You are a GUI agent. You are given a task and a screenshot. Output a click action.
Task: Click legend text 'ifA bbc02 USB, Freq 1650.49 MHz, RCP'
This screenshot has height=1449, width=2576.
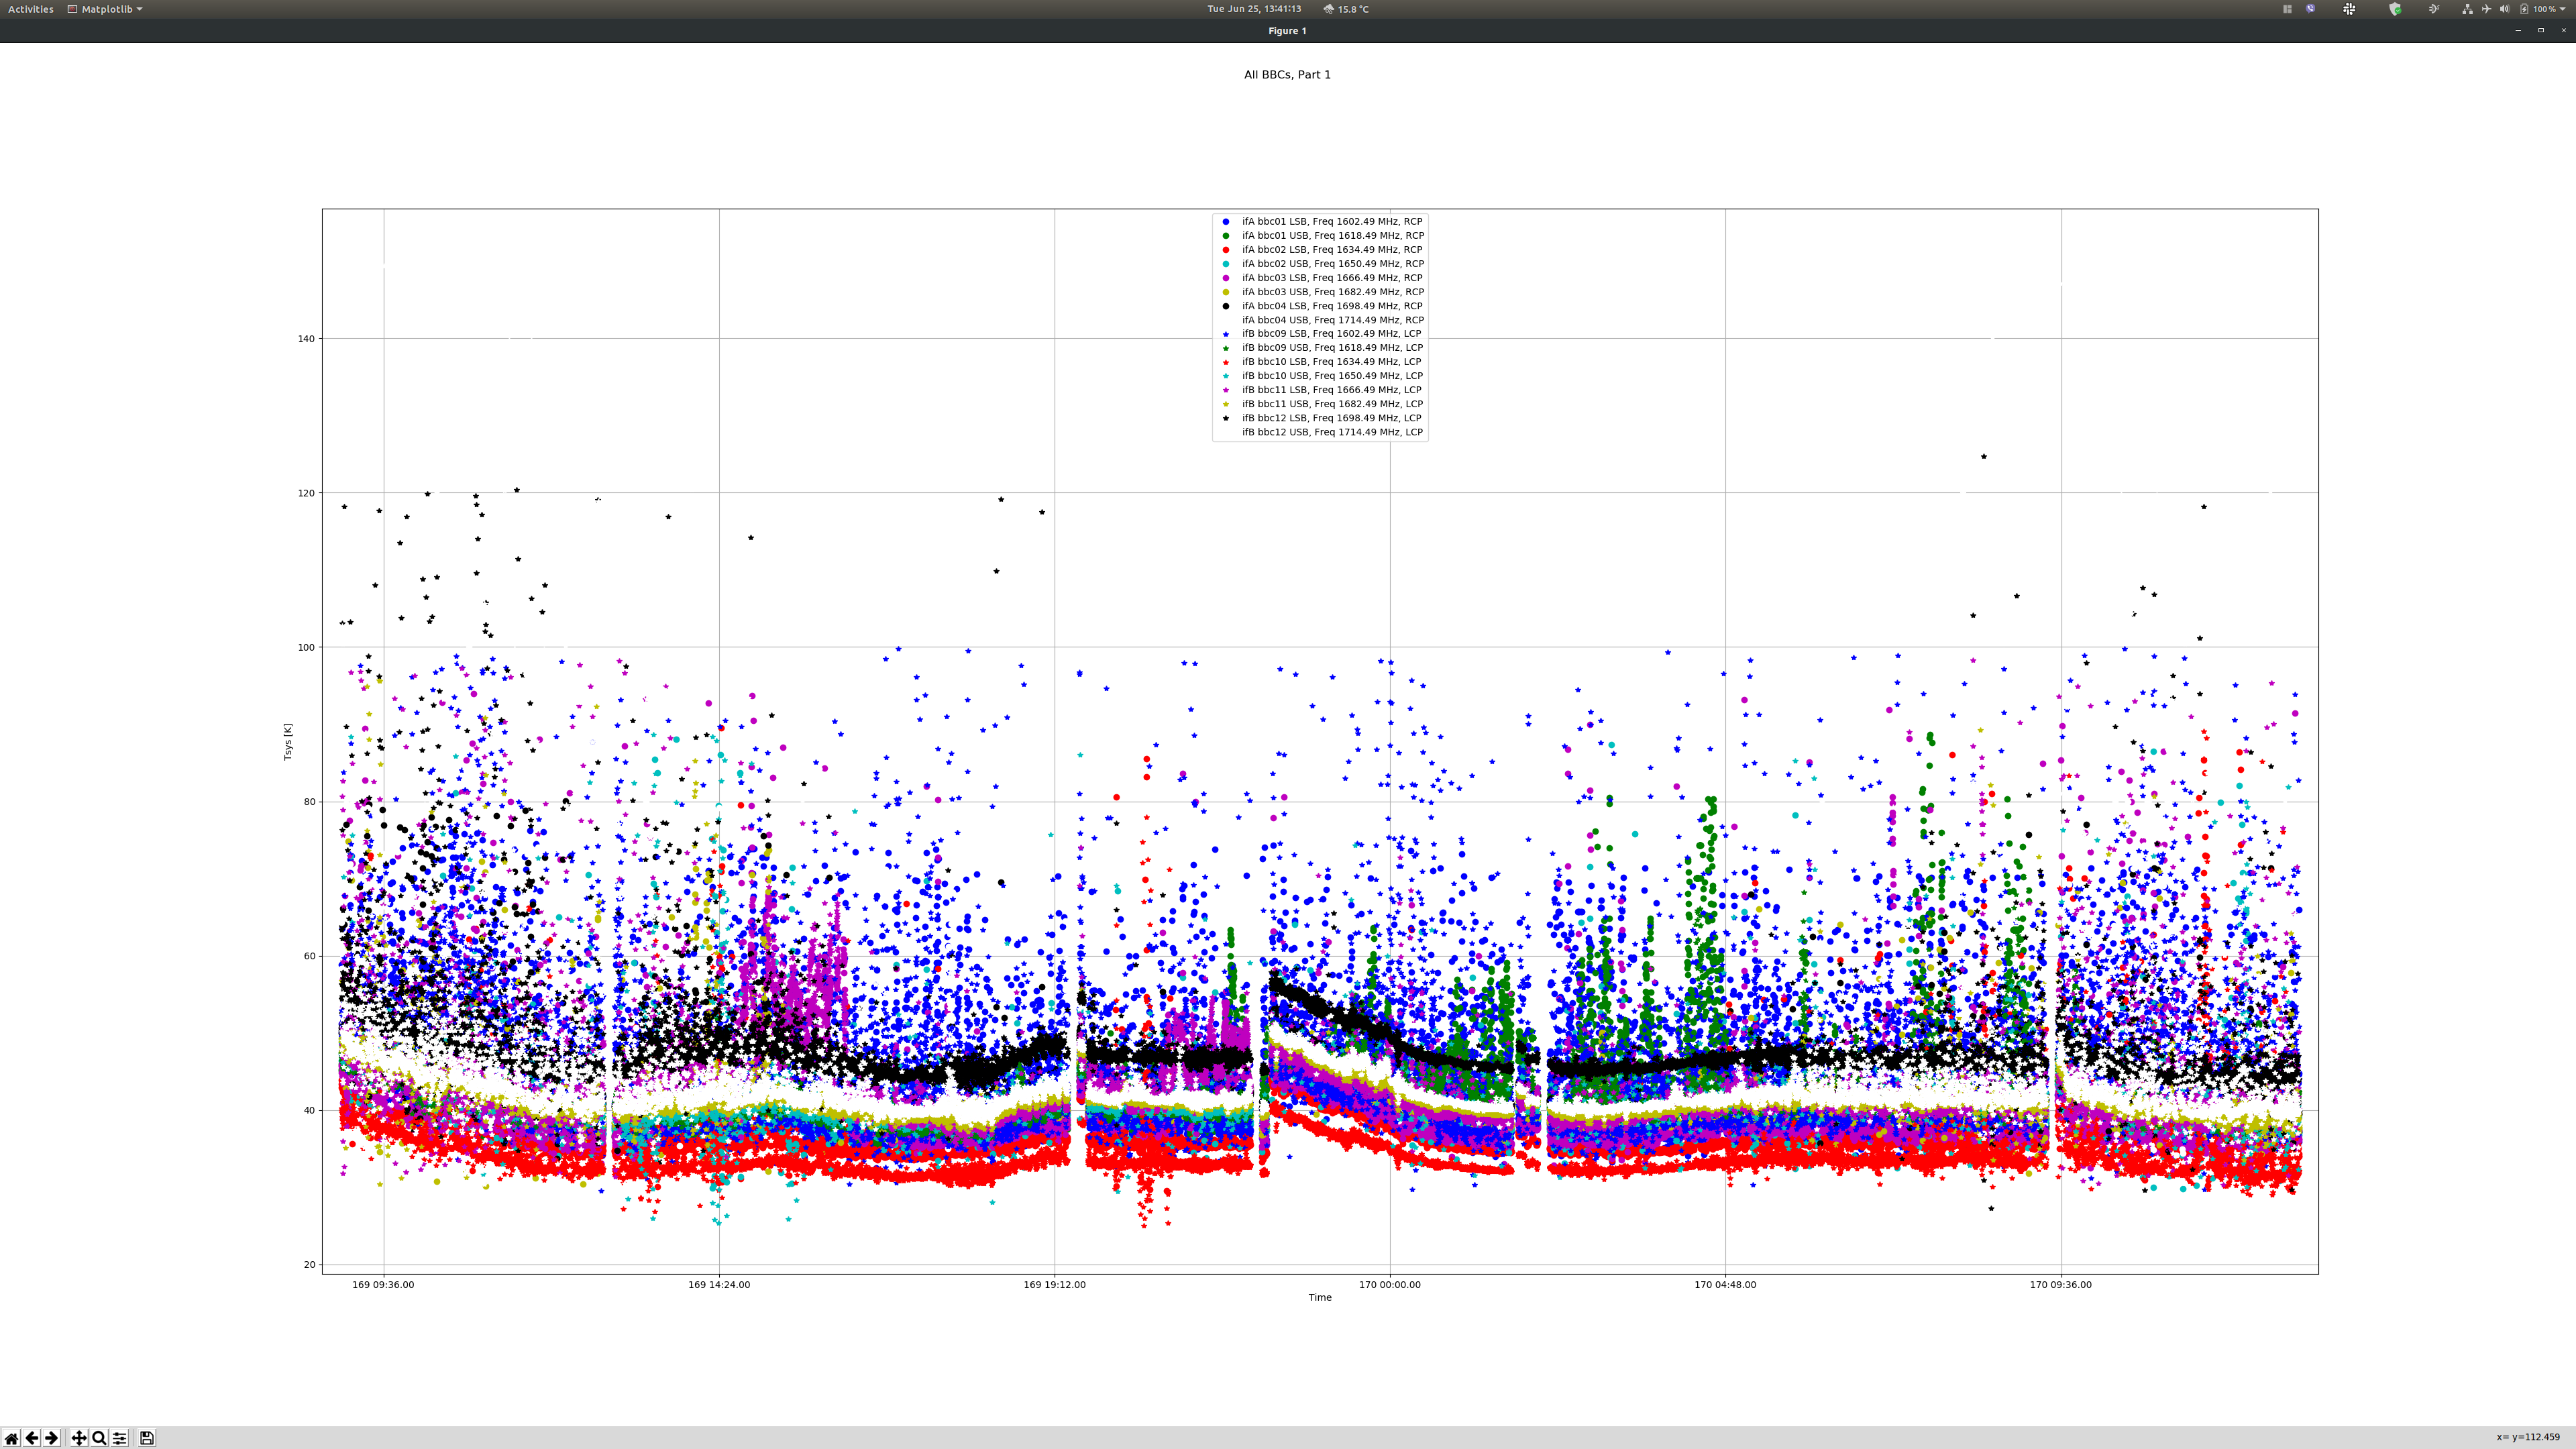[x=1333, y=264]
